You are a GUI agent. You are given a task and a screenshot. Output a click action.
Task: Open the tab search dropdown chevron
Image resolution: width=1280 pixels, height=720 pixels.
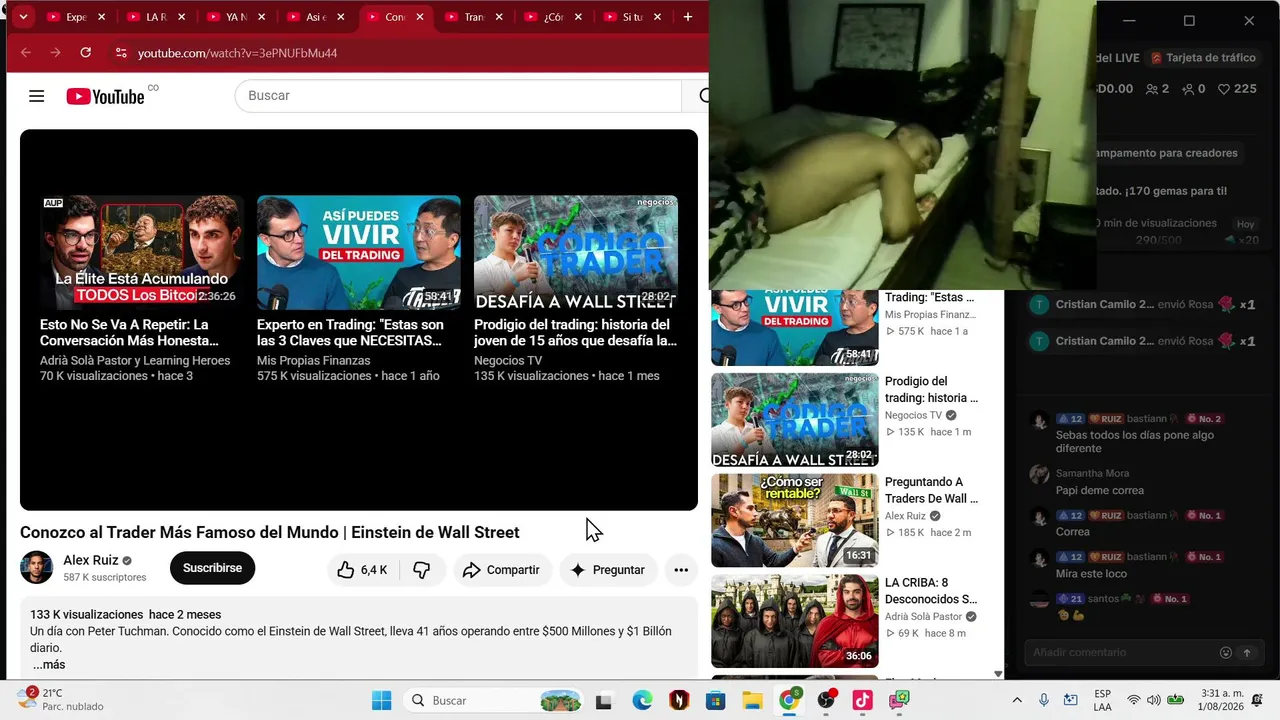23,17
